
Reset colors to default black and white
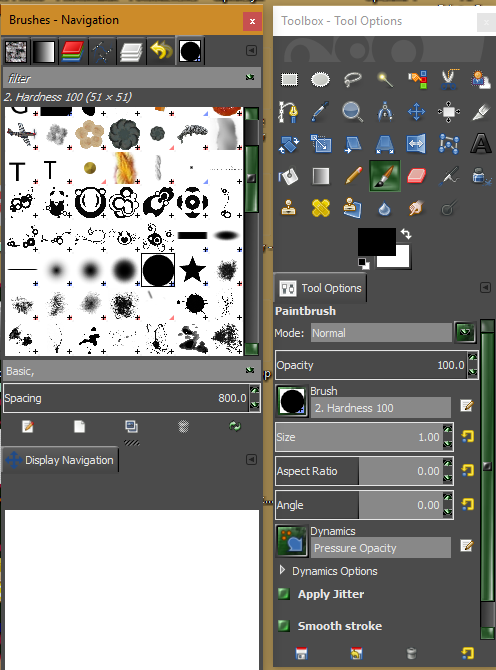364,264
